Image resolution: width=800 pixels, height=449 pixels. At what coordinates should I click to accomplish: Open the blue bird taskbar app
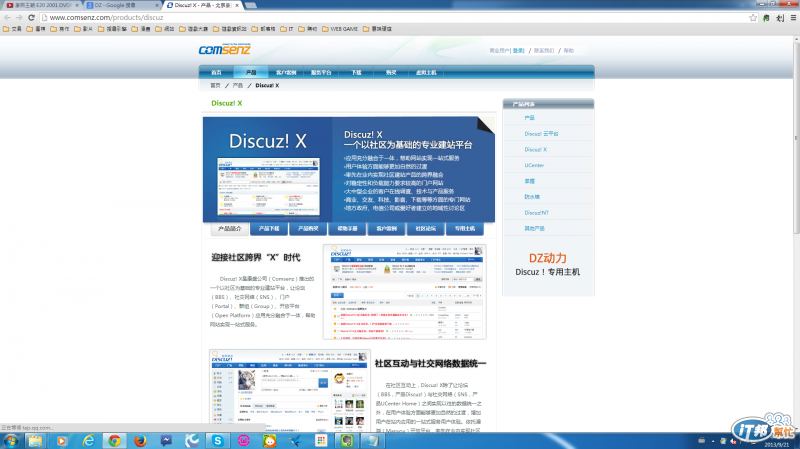click(x=295, y=440)
